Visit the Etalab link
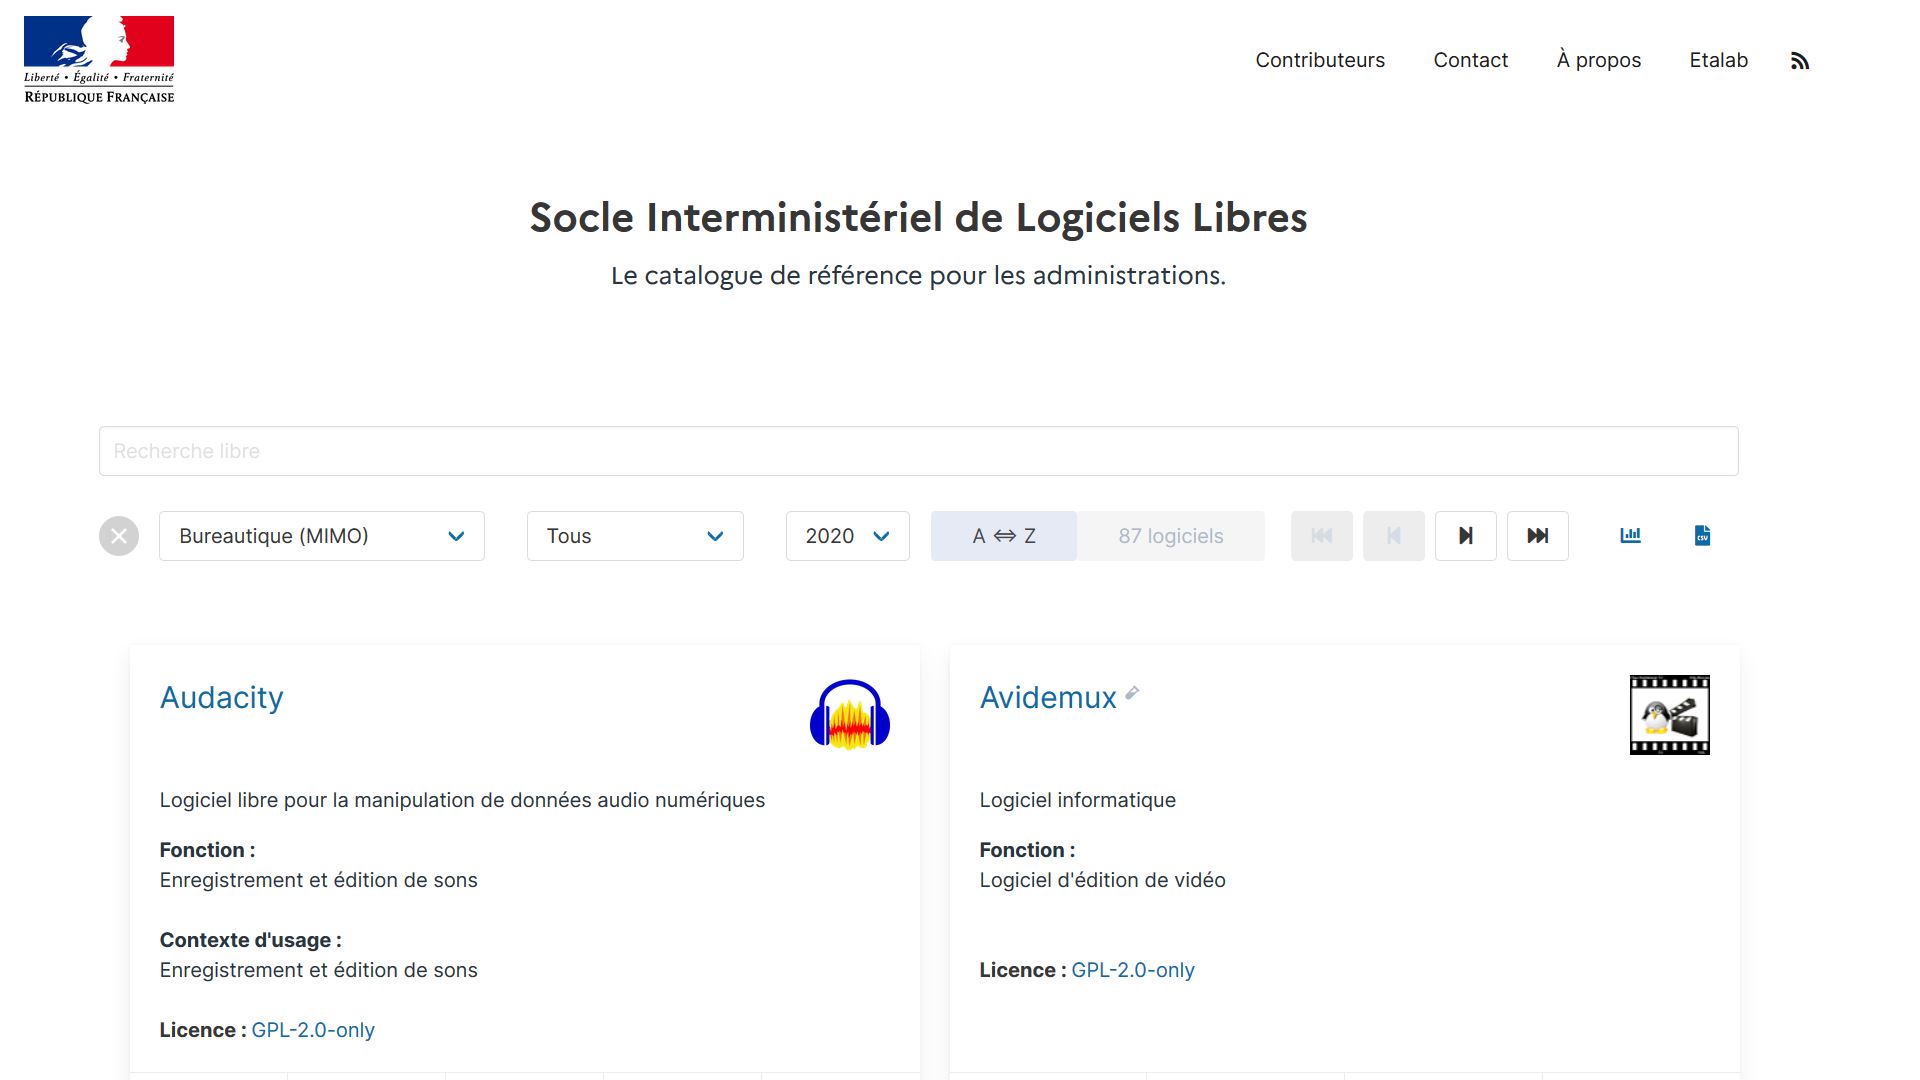Image resolution: width=1920 pixels, height=1080 pixels. 1719,60
